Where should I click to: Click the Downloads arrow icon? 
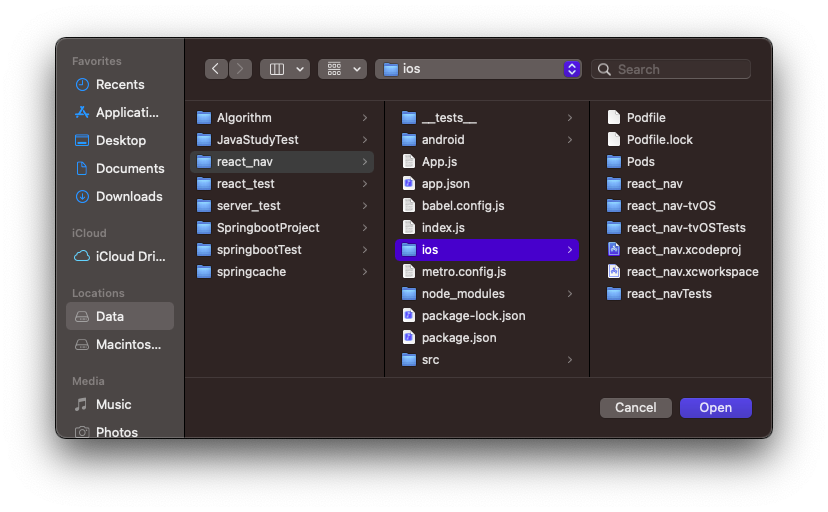click(82, 196)
